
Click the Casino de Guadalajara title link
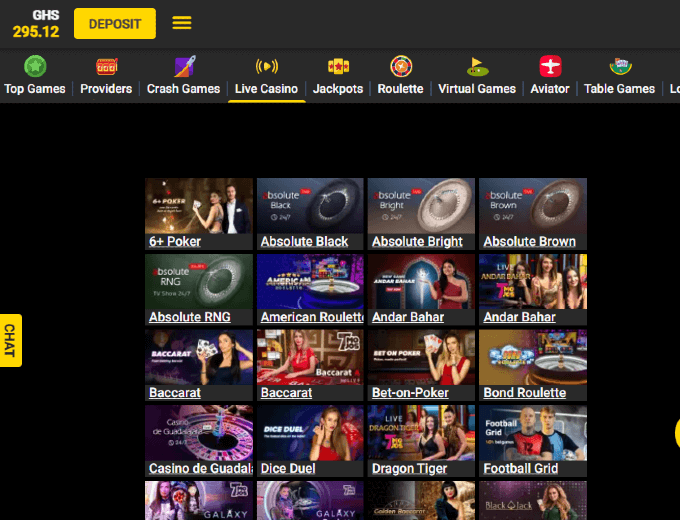(200, 468)
